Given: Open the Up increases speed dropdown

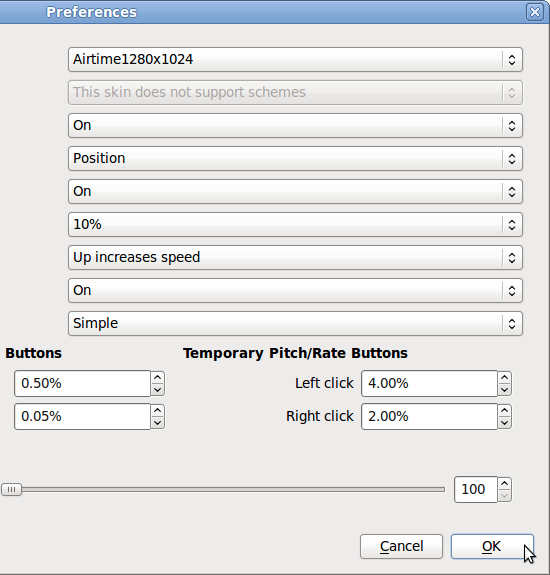Looking at the screenshot, I should 295,257.
